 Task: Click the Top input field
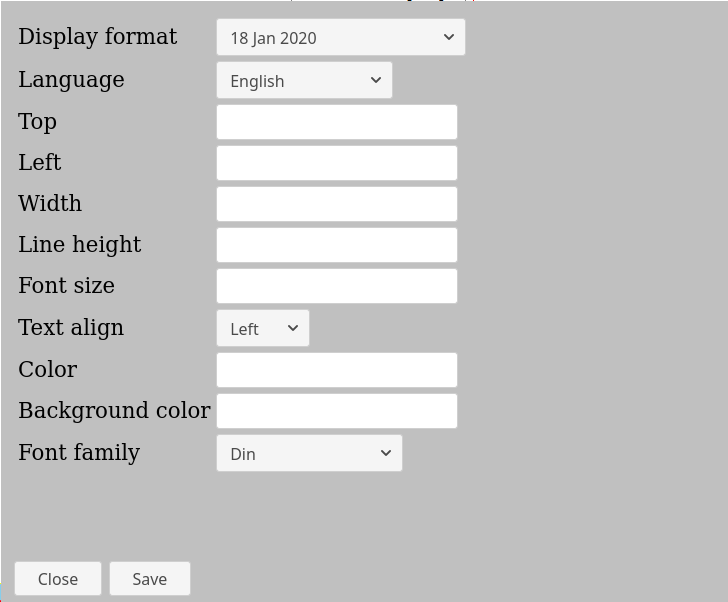pyautogui.click(x=337, y=123)
